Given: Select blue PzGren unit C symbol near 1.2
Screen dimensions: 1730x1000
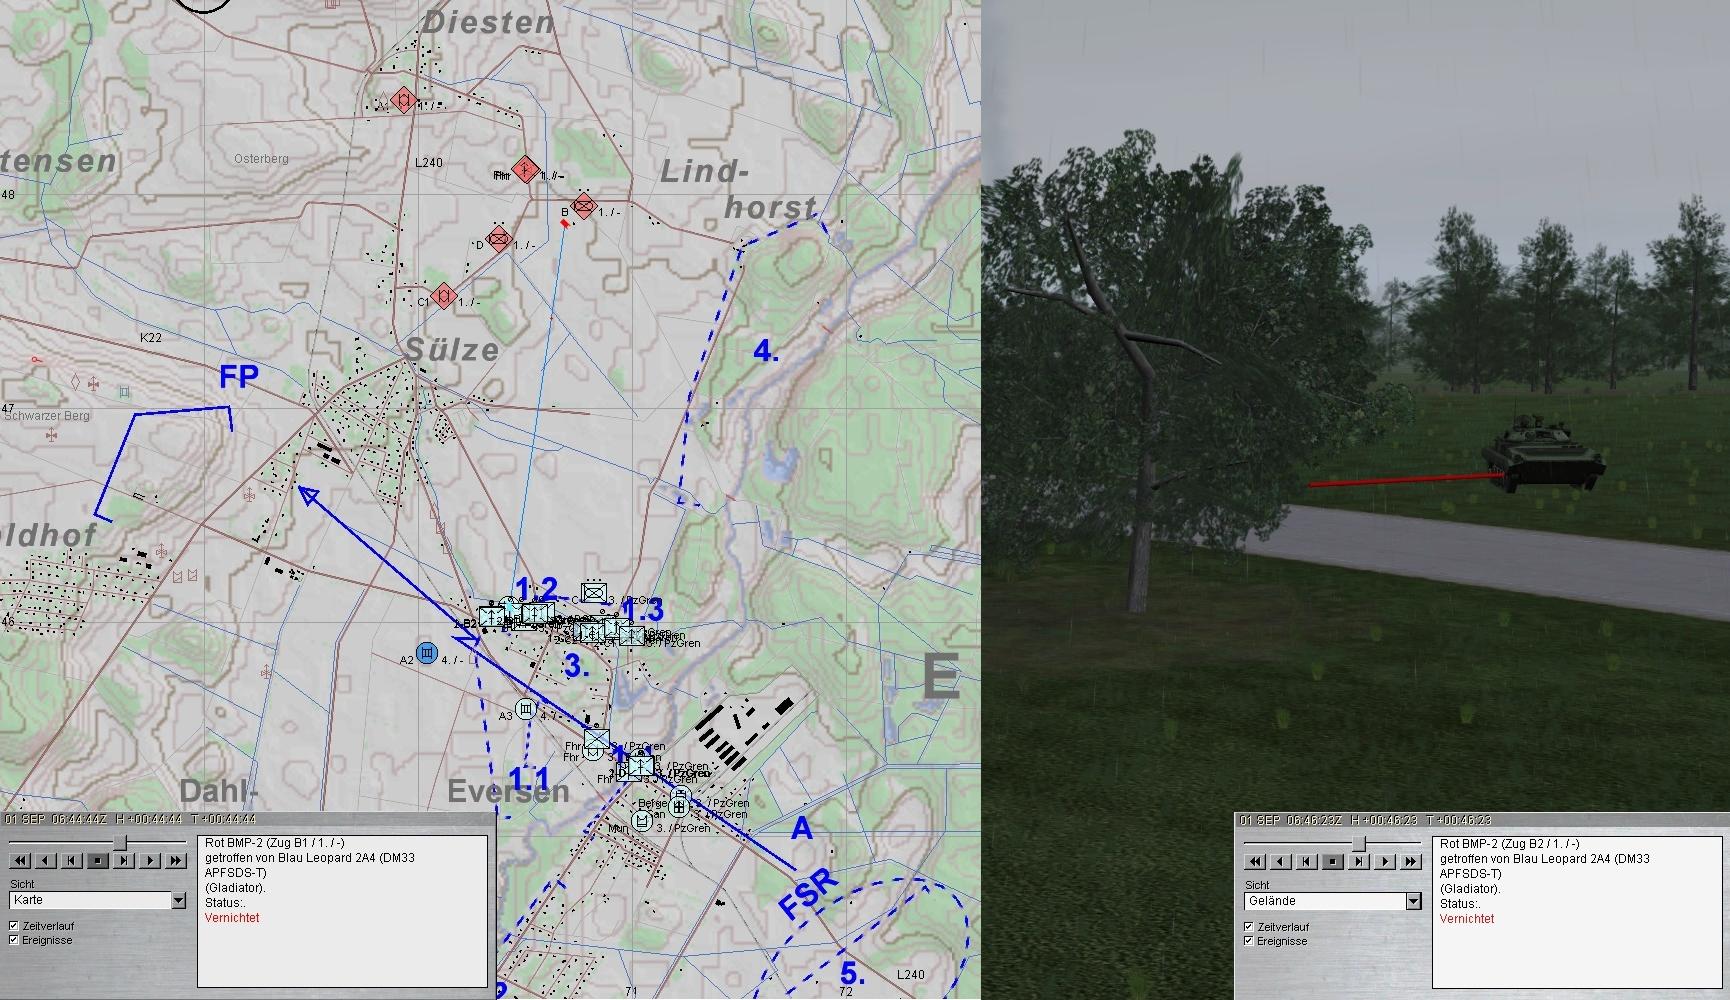Looking at the screenshot, I should (x=594, y=593).
